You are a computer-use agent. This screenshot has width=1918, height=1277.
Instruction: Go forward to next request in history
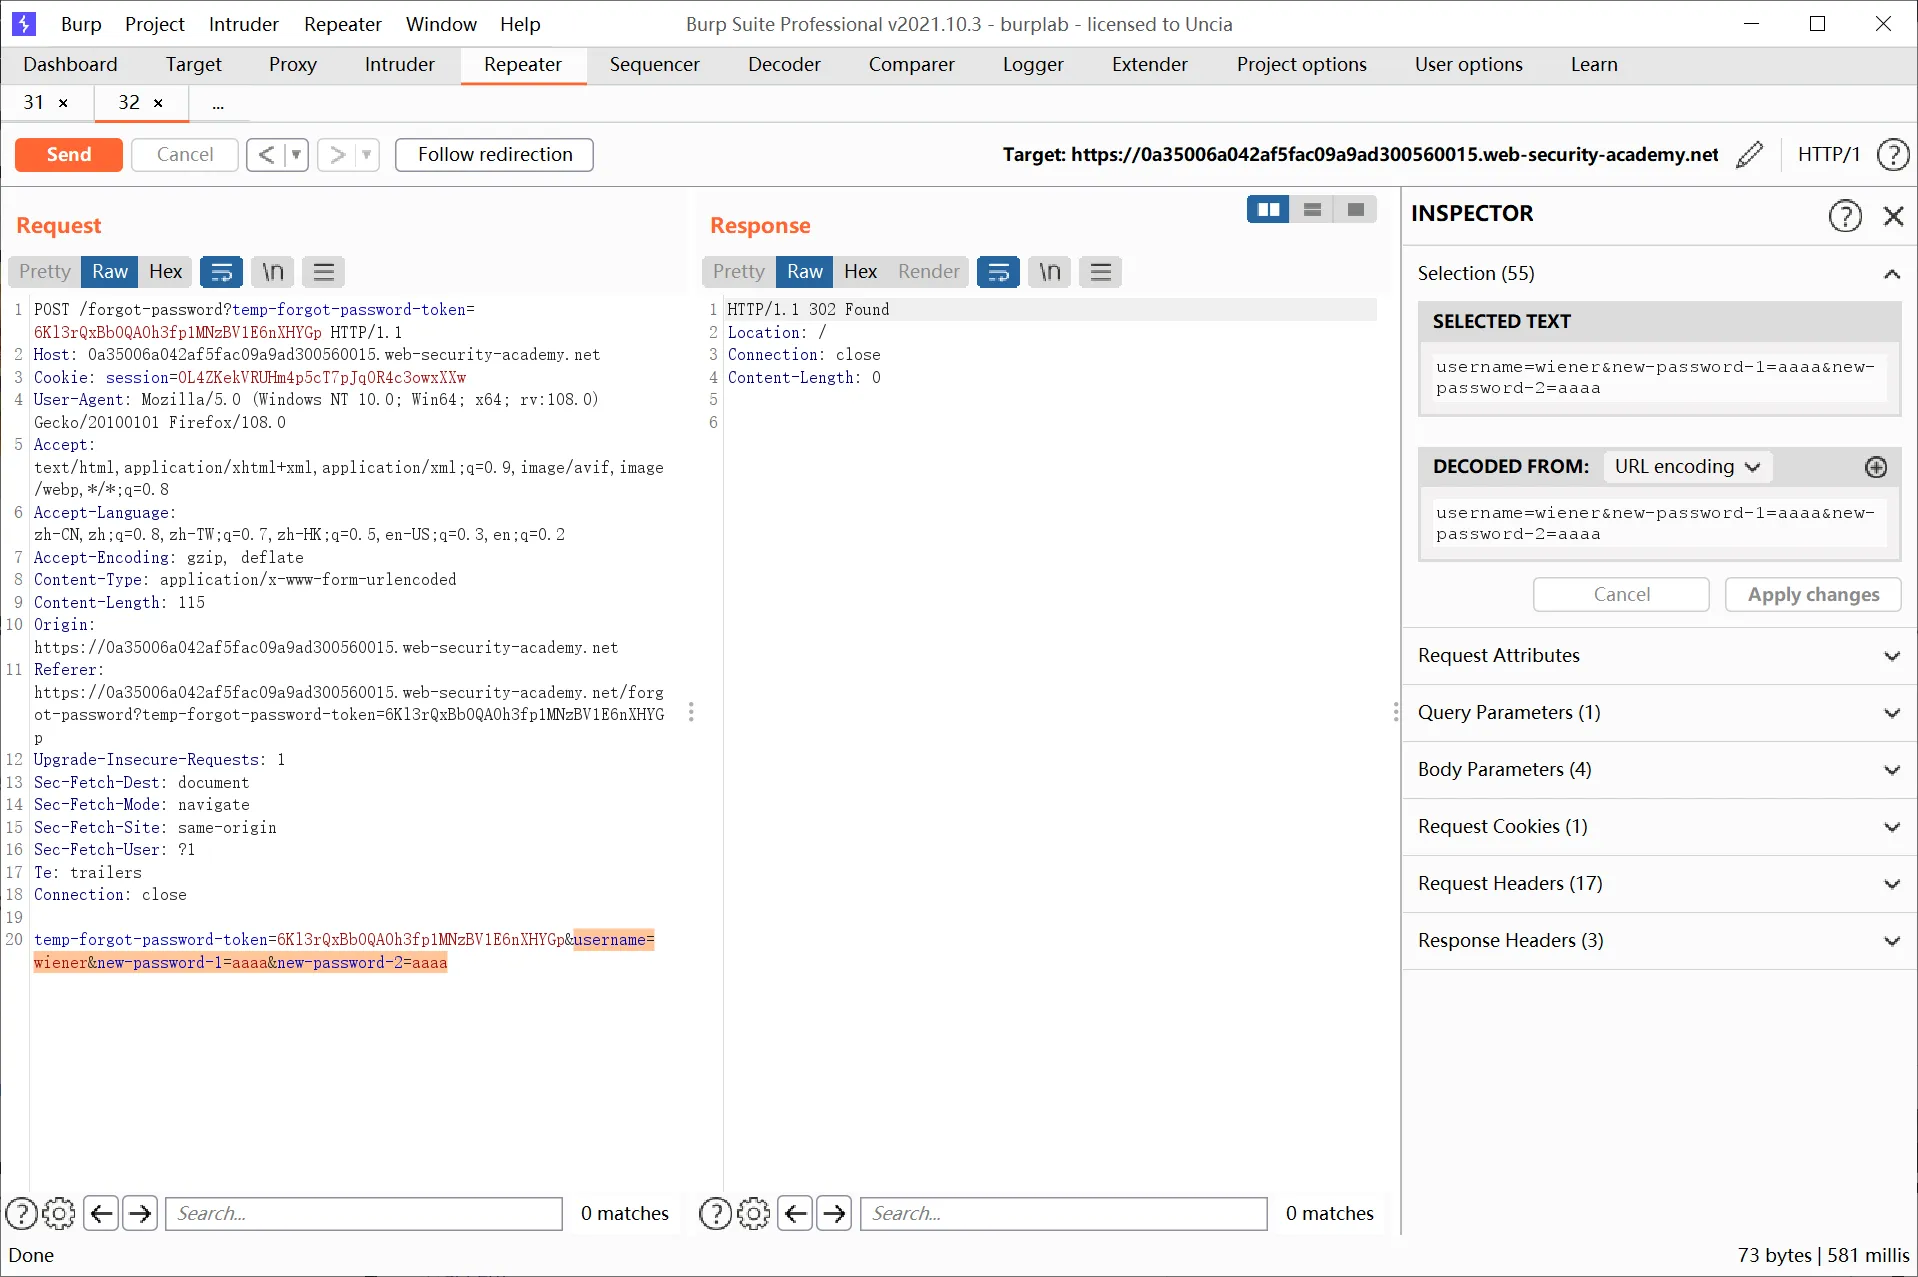click(338, 155)
